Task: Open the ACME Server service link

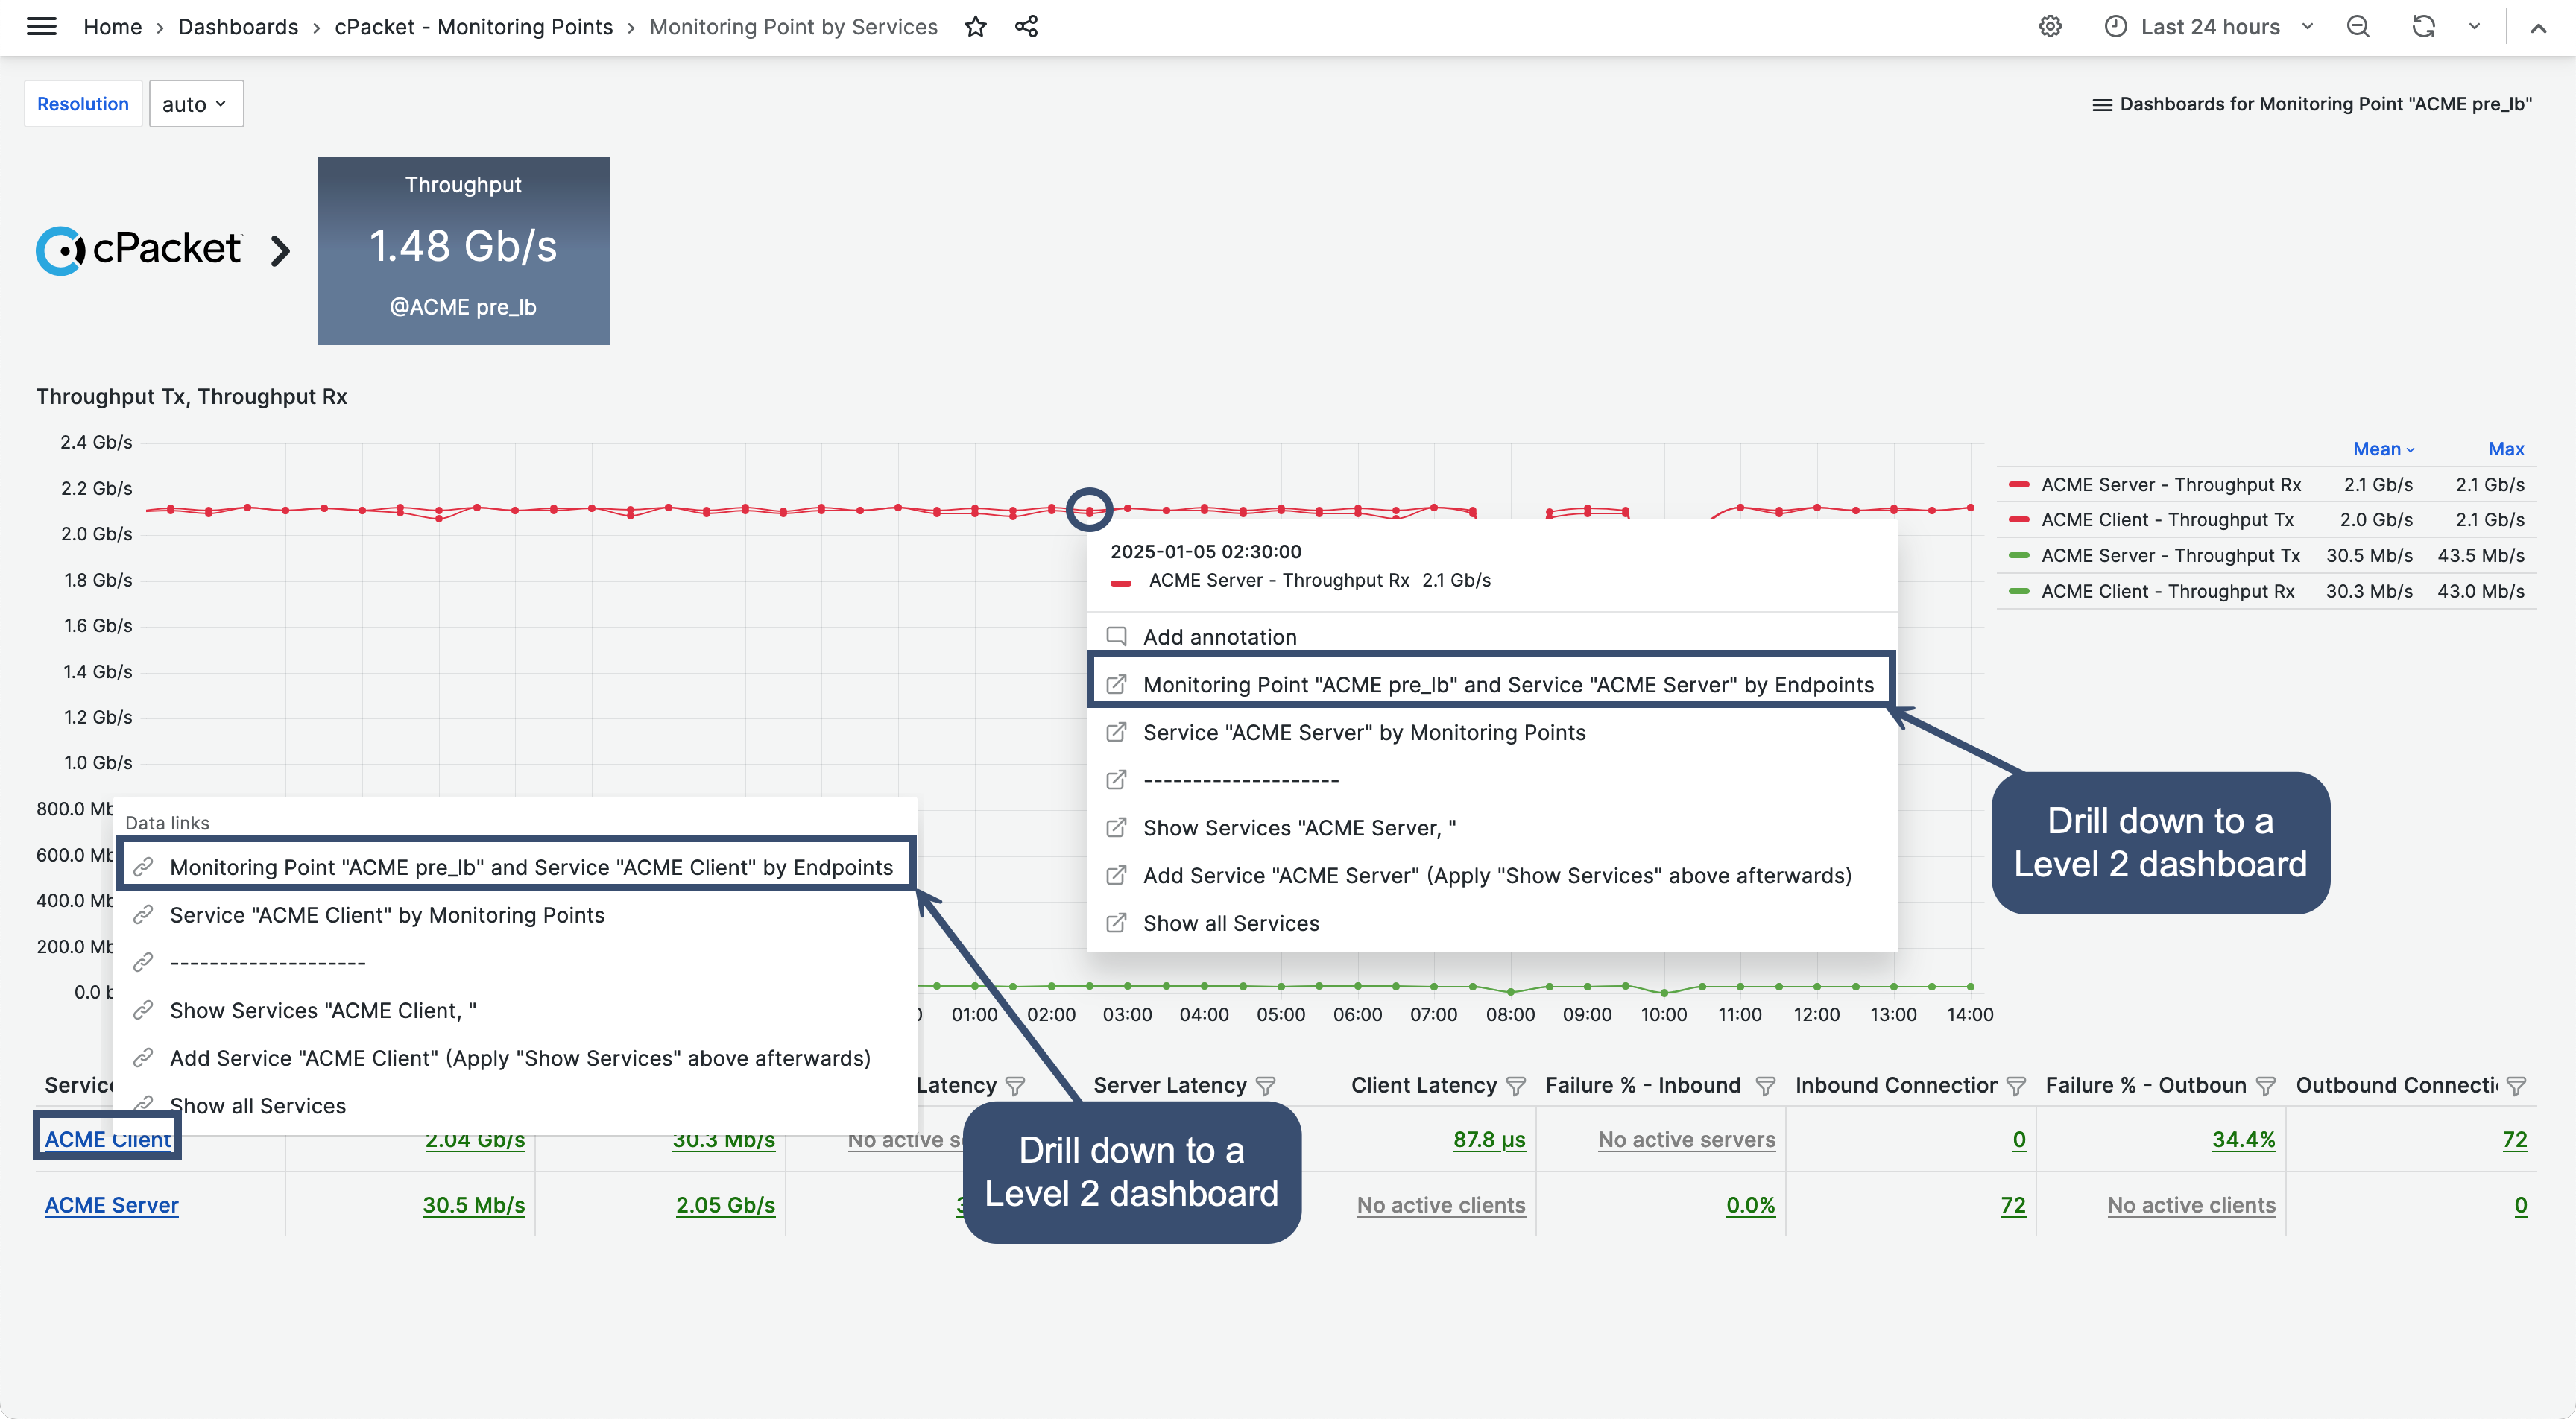Action: pos(111,1205)
